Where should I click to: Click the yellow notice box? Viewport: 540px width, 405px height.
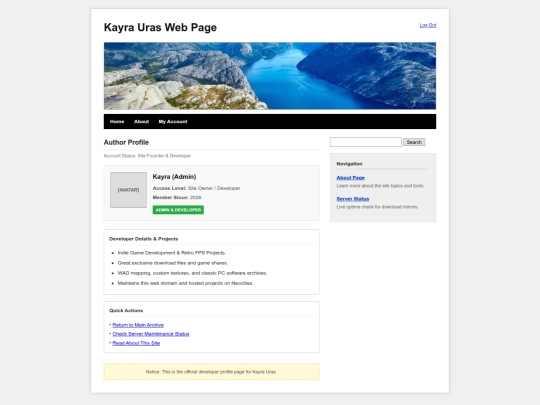click(211, 372)
